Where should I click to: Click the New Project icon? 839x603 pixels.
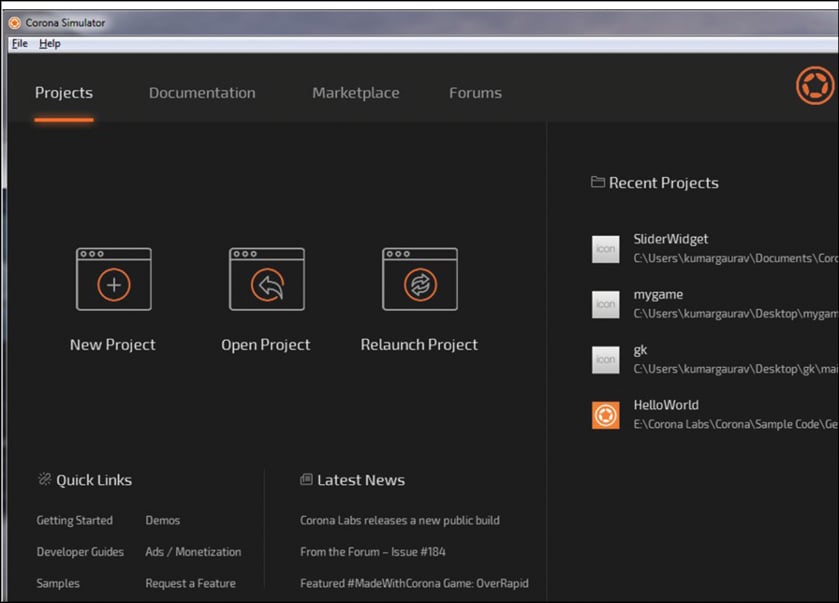(113, 279)
